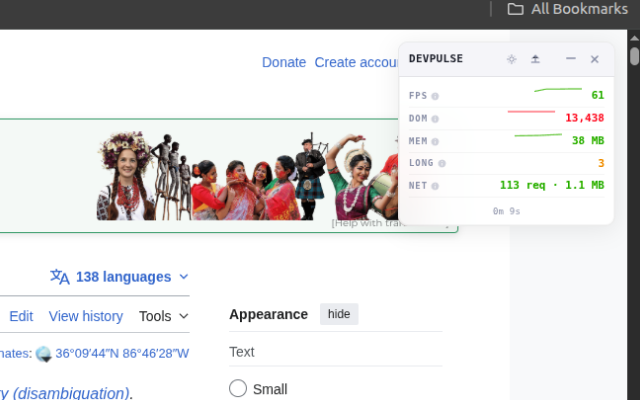Click the cultural banner image
The image size is (640, 400).
click(x=247, y=176)
